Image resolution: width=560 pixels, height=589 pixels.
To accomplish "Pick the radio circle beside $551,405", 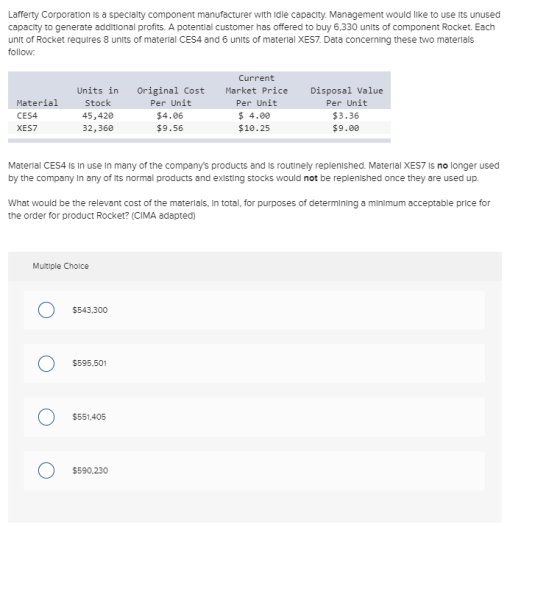I will click(x=46, y=417).
